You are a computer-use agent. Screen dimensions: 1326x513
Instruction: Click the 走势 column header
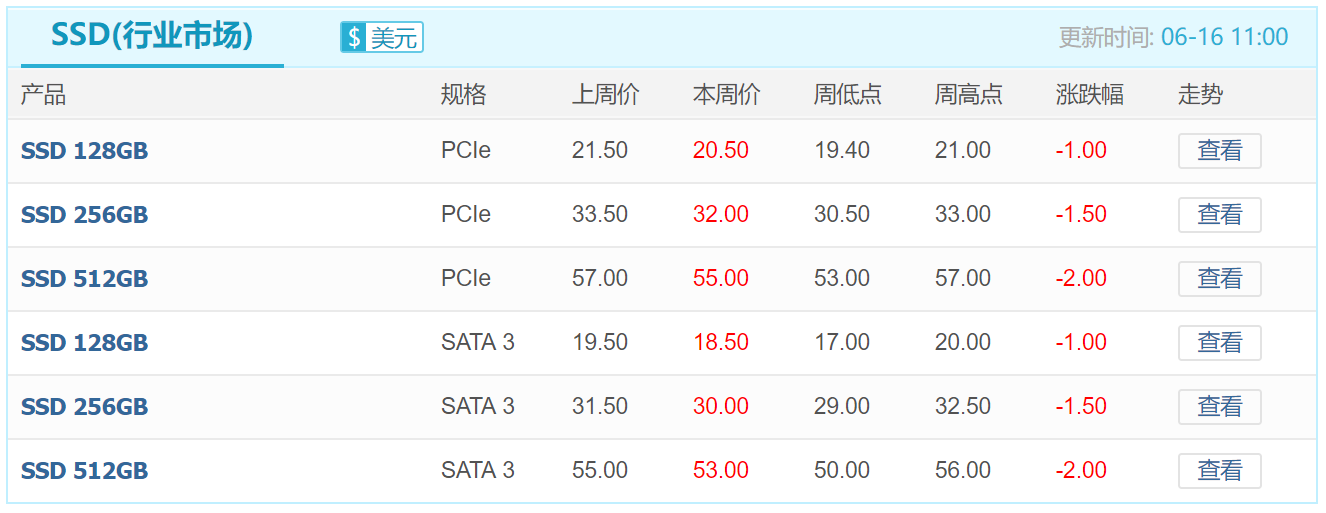(1200, 95)
